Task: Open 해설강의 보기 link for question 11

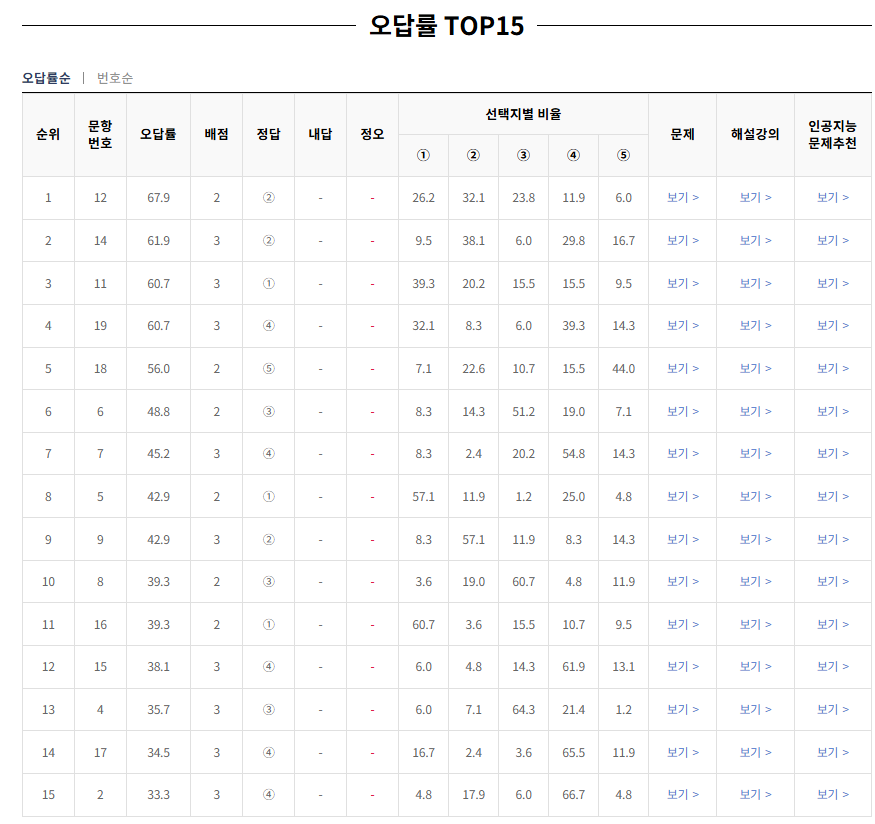Action: tap(755, 283)
